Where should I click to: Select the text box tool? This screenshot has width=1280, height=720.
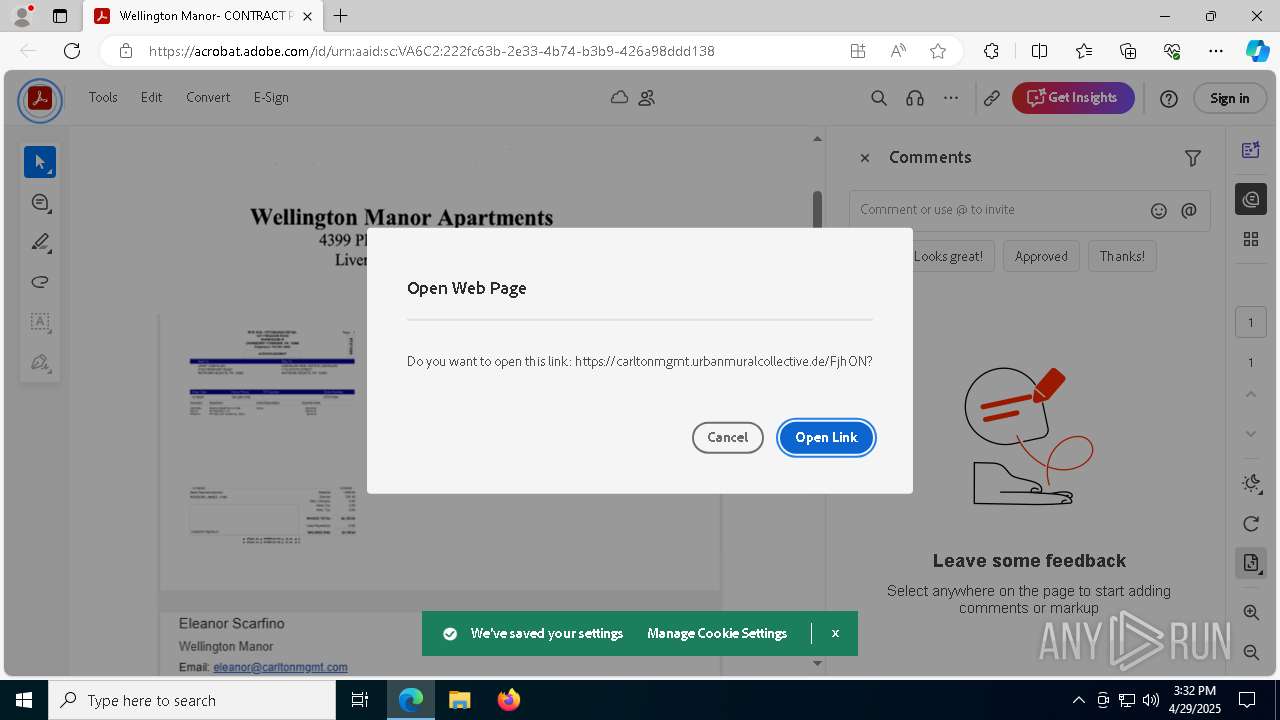point(40,322)
